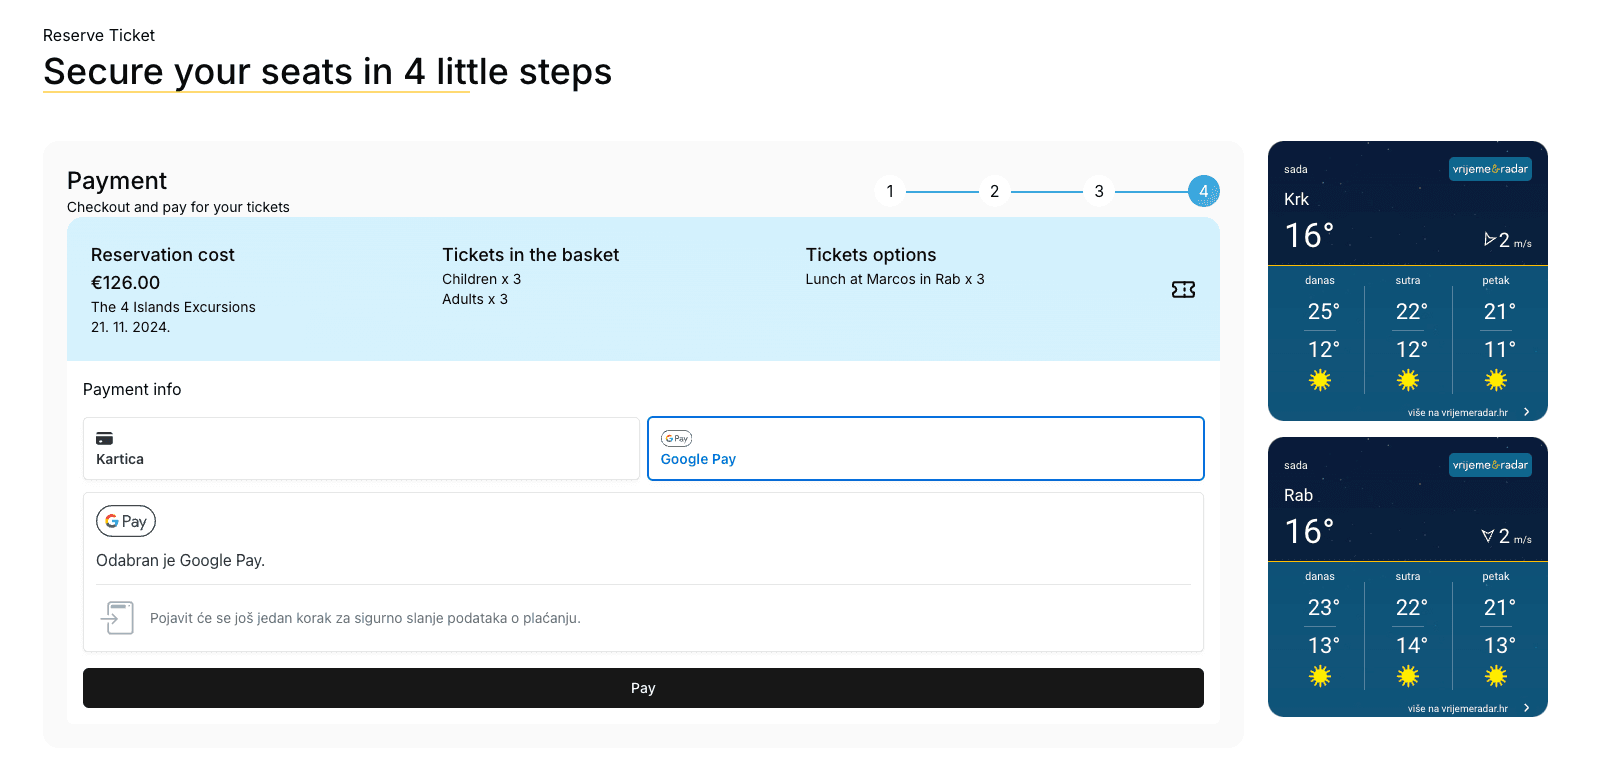The width and height of the screenshot is (1600, 783).
Task: Expand Krk forecast via the chevron next to 'više na vrijemeradar.hr'
Action: point(1527,411)
